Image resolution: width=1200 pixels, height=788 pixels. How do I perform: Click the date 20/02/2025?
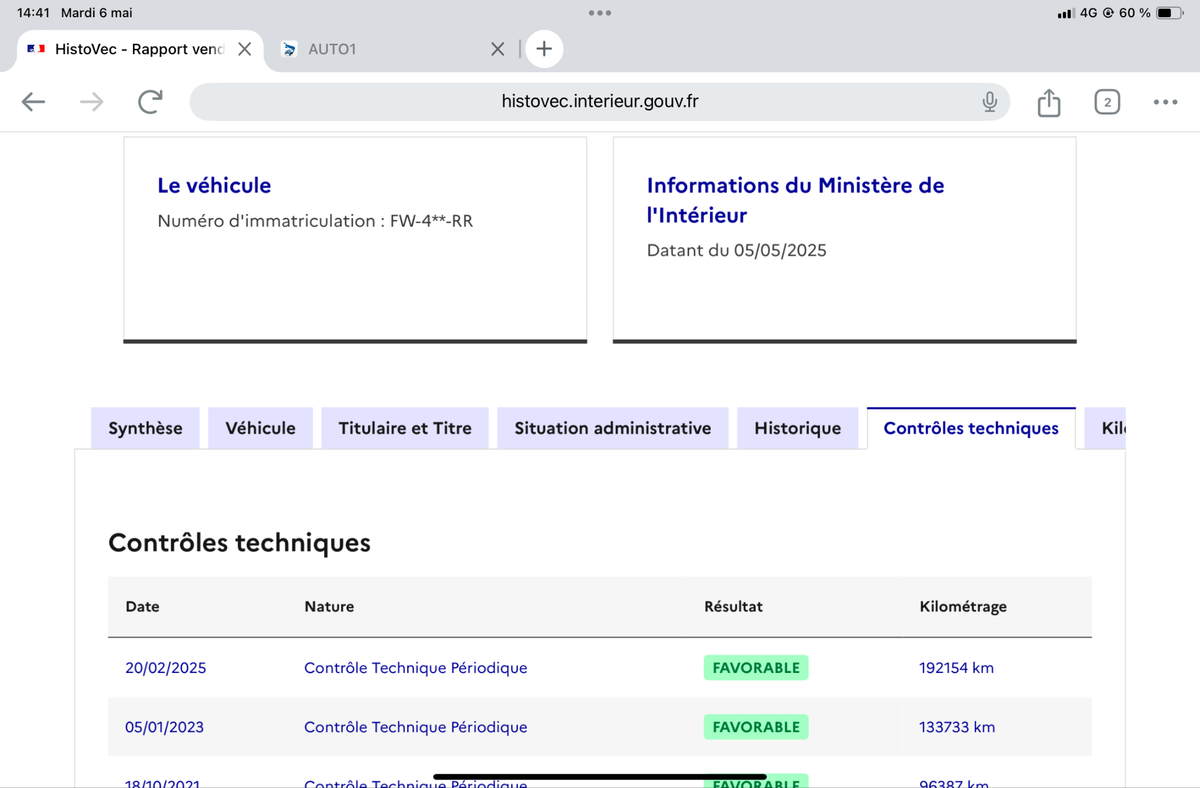166,667
